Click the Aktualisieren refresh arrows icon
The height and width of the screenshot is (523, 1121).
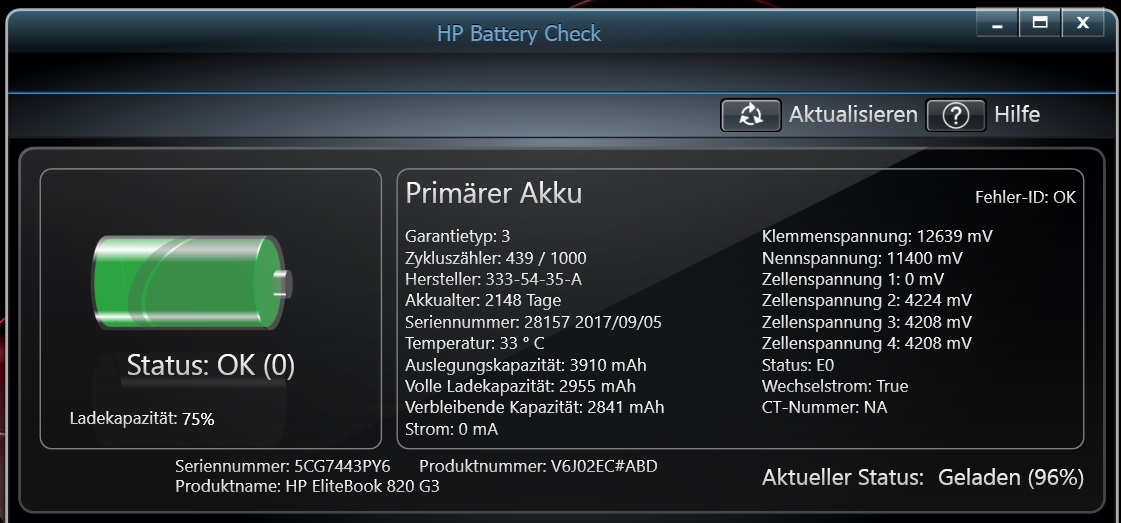pyautogui.click(x=751, y=115)
